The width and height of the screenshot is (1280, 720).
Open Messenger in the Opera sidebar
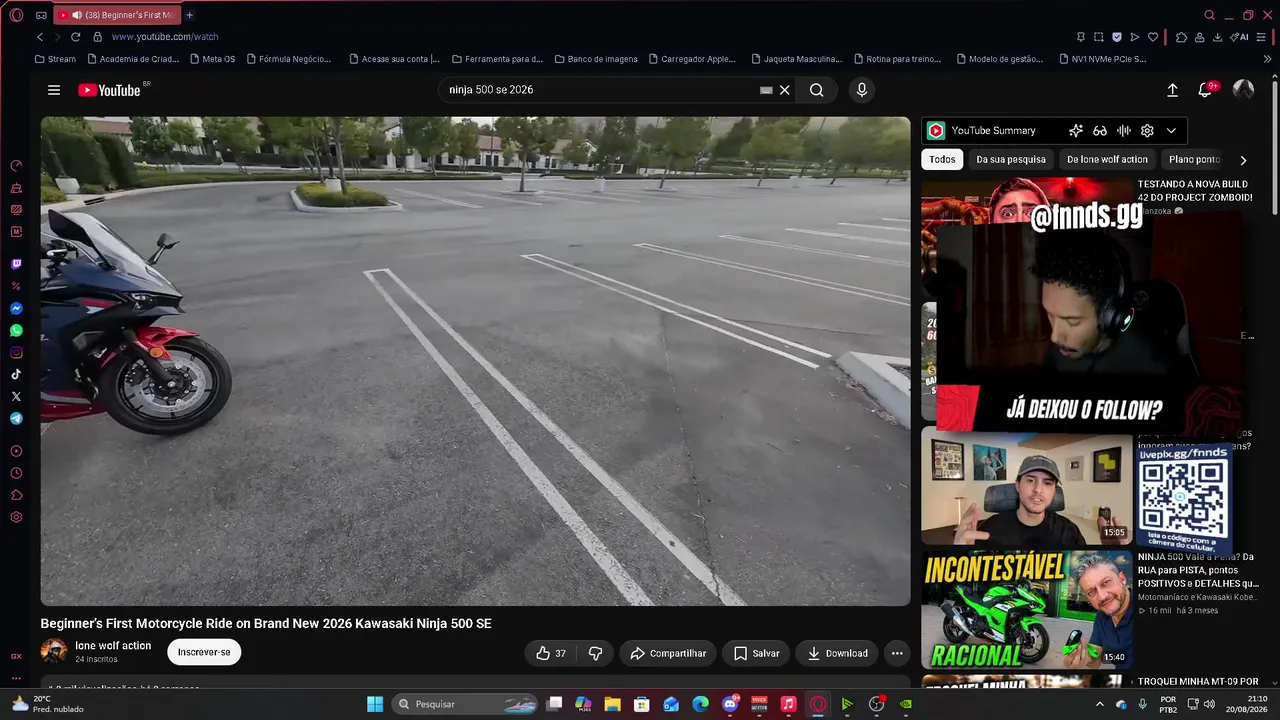(x=16, y=309)
